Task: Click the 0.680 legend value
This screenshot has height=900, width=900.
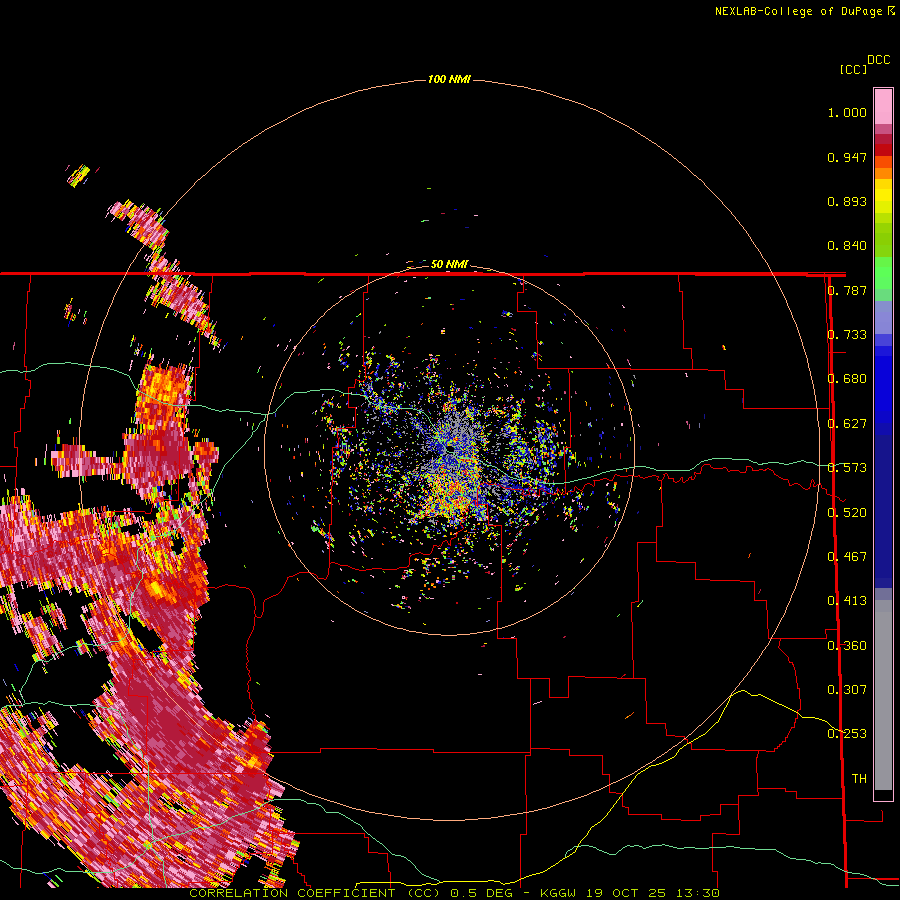Action: pyautogui.click(x=847, y=379)
